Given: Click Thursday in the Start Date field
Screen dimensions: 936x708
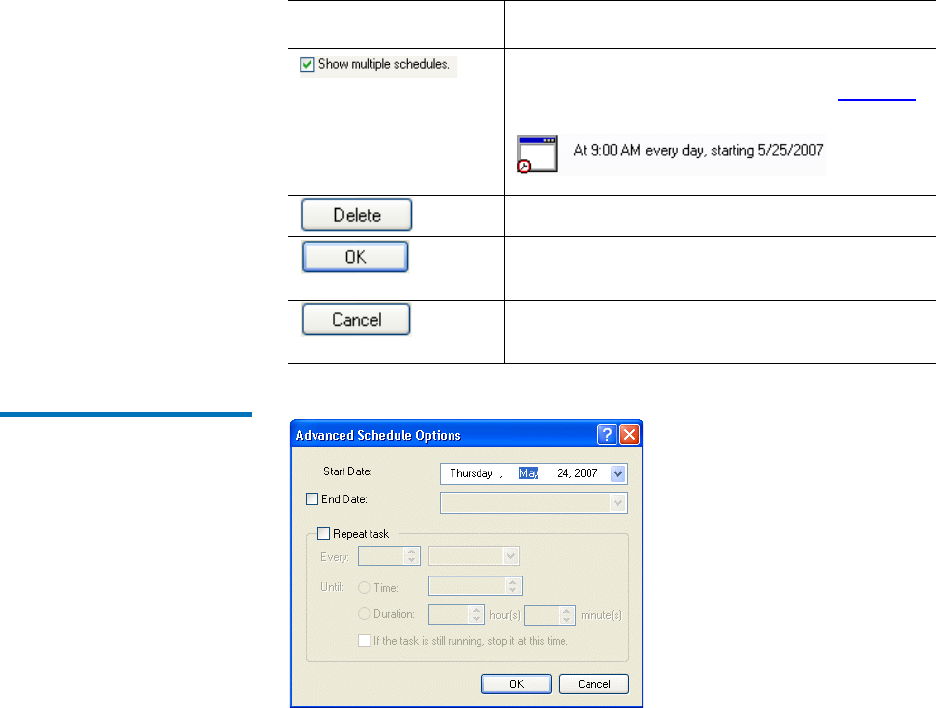Looking at the screenshot, I should 471,473.
